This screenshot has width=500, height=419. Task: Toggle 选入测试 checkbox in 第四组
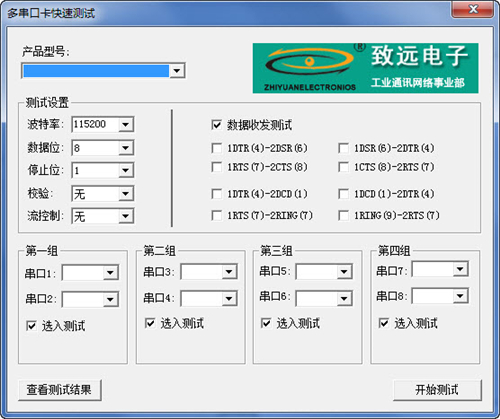[384, 323]
